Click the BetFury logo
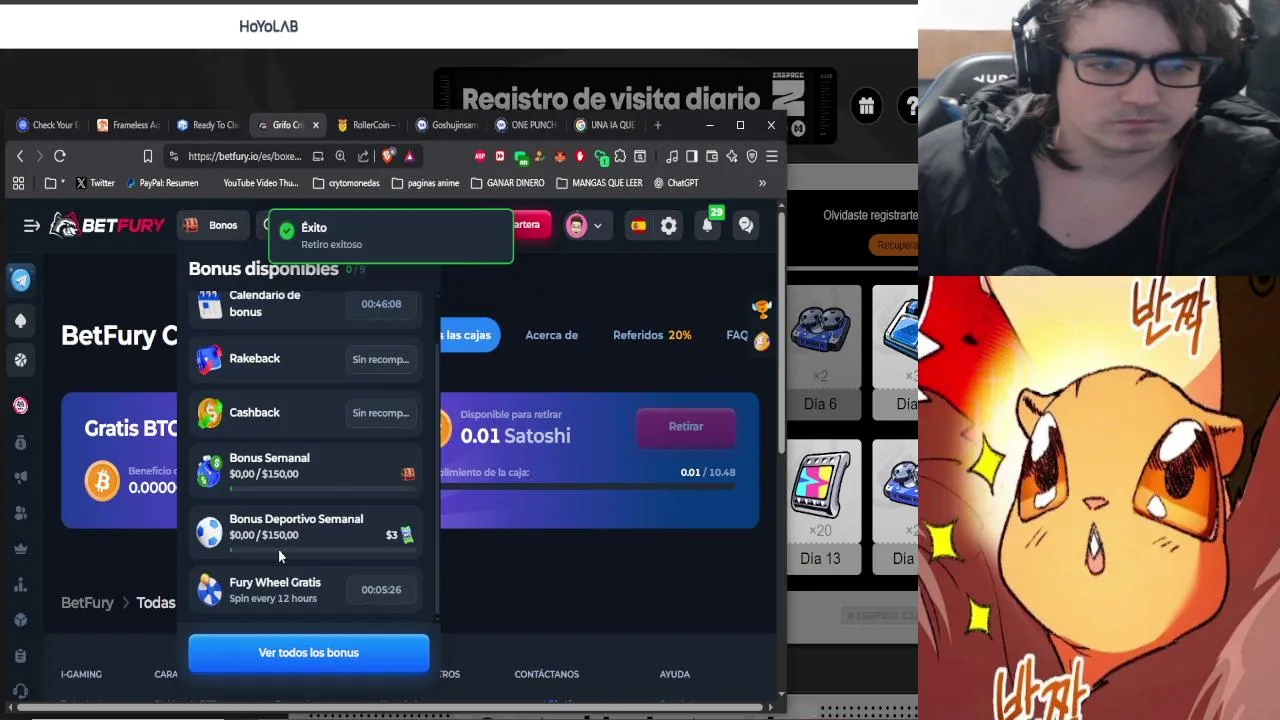The height and width of the screenshot is (720, 1280). [x=107, y=225]
